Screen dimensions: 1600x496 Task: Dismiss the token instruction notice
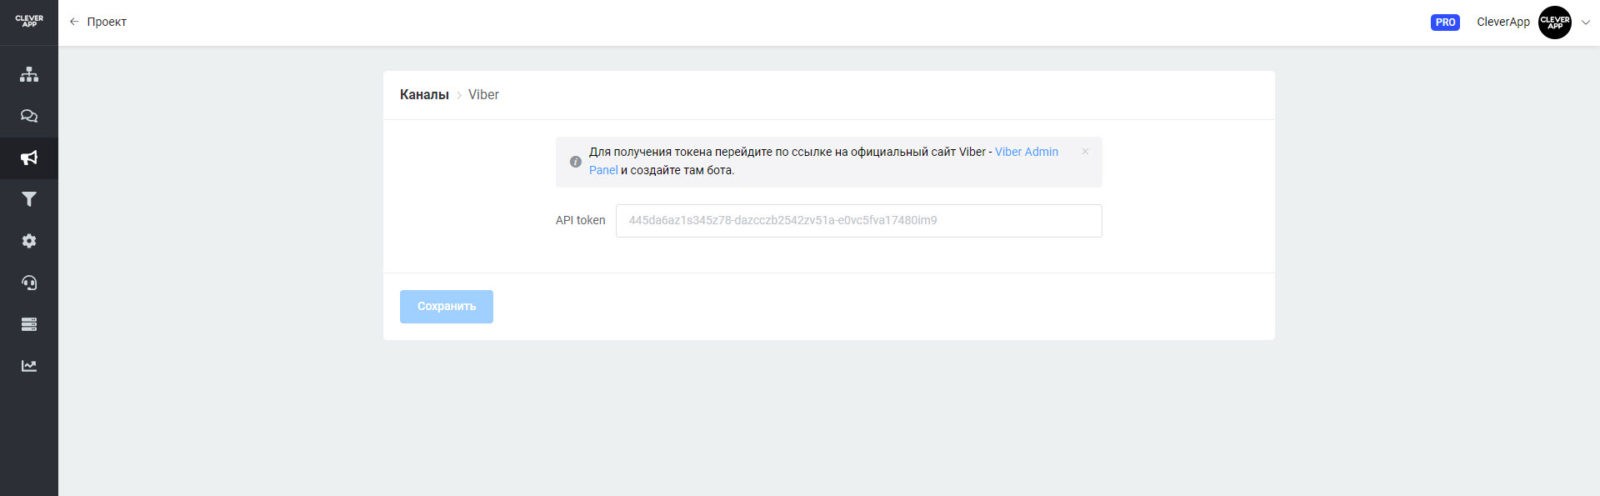coord(1085,152)
